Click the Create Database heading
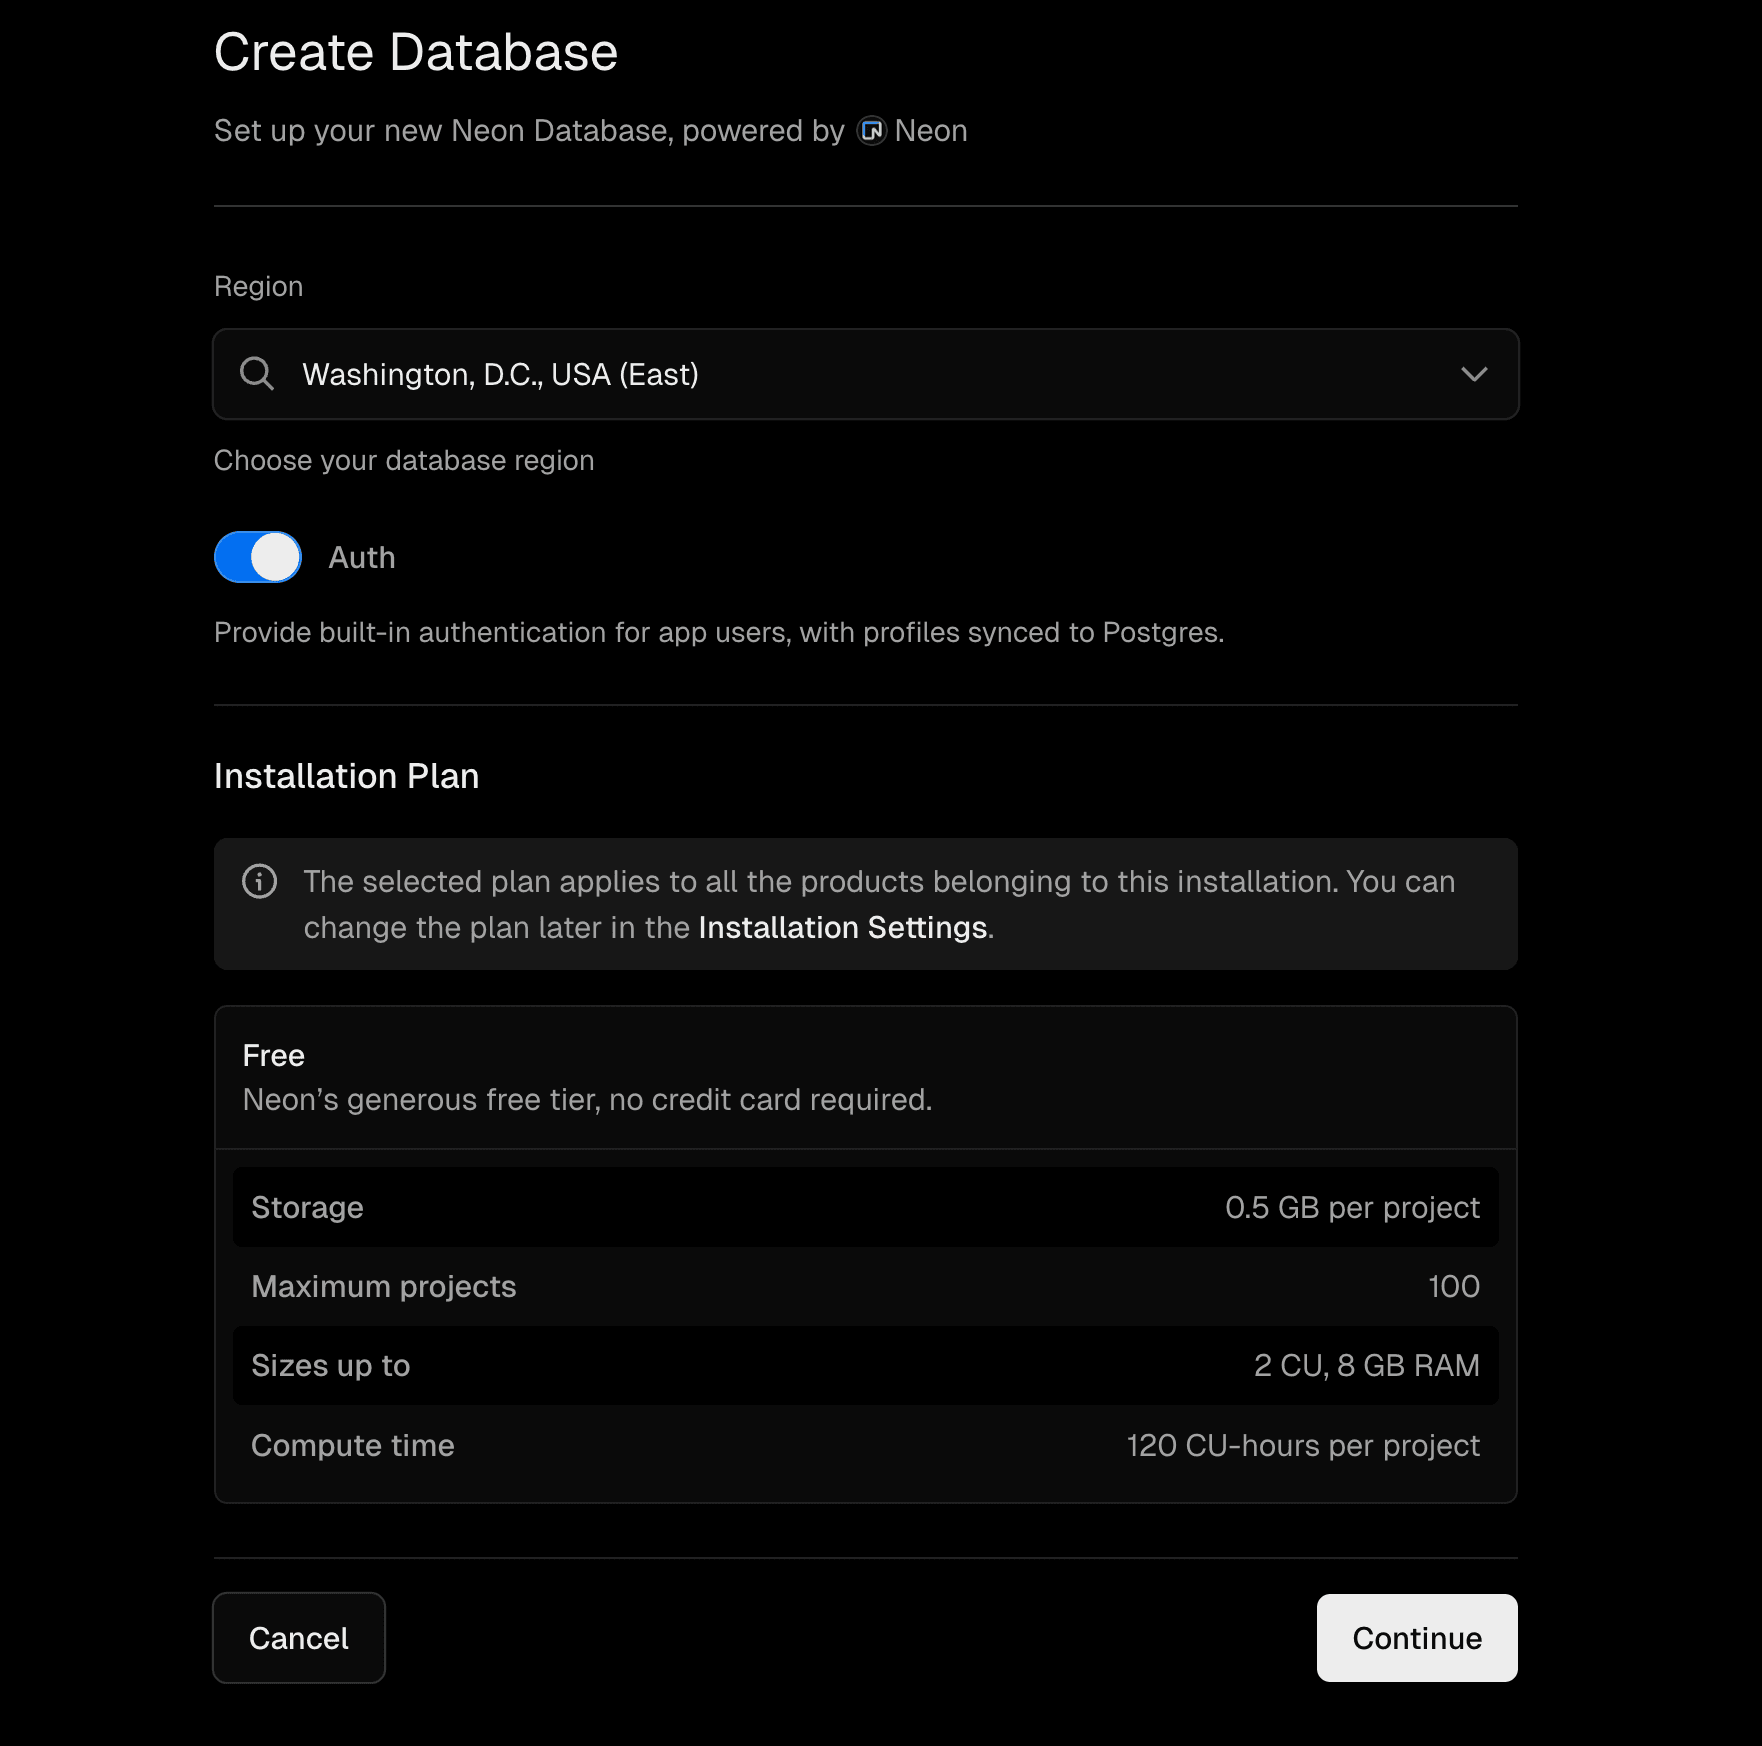The image size is (1762, 1746). click(415, 51)
